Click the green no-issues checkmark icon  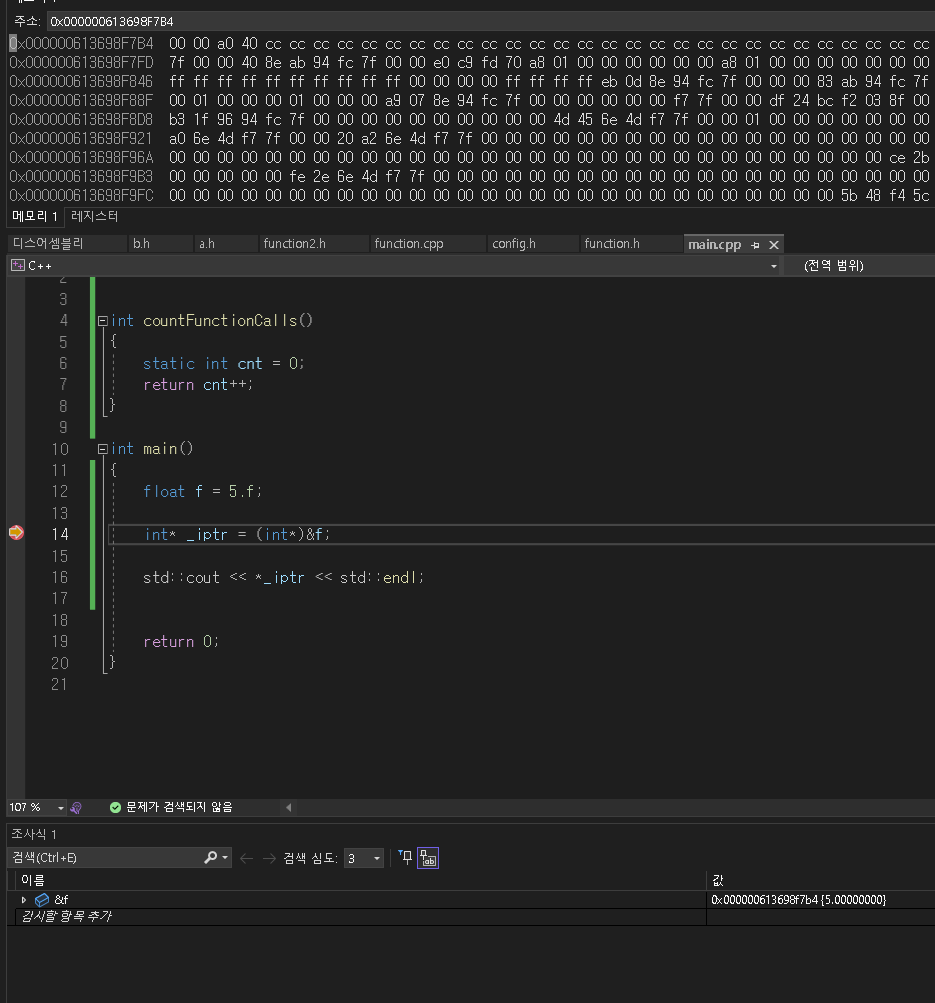click(x=116, y=808)
